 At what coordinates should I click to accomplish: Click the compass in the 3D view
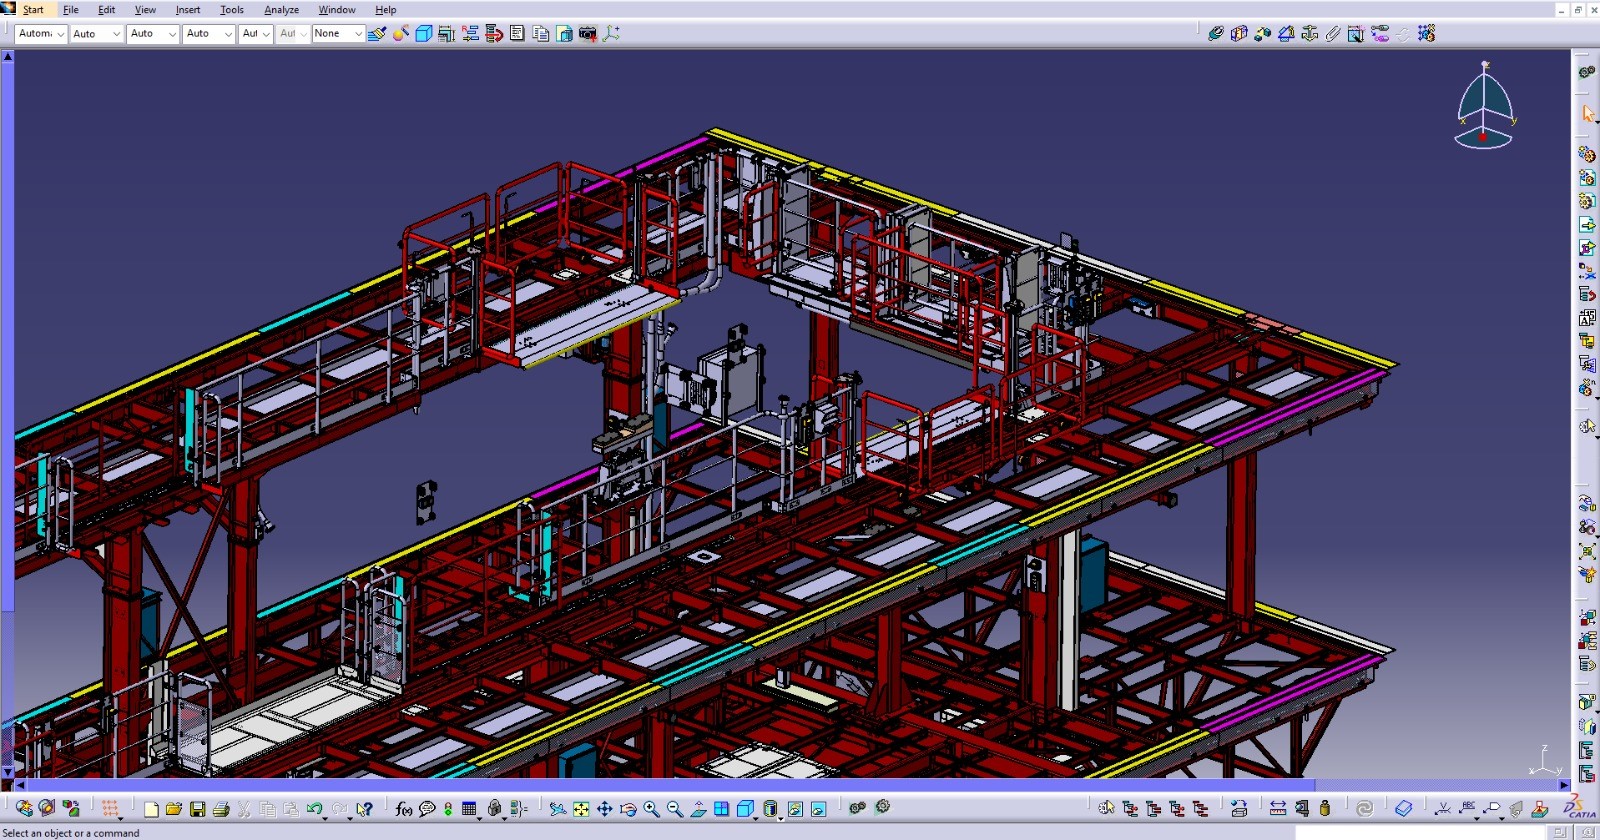pyautogui.click(x=1485, y=106)
